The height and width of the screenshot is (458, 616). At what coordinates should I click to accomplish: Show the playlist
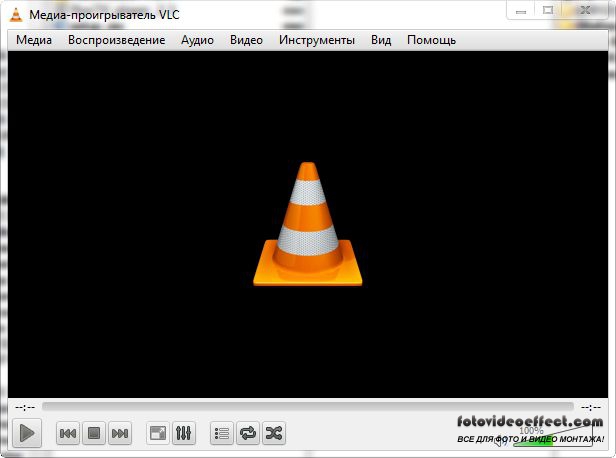point(222,433)
